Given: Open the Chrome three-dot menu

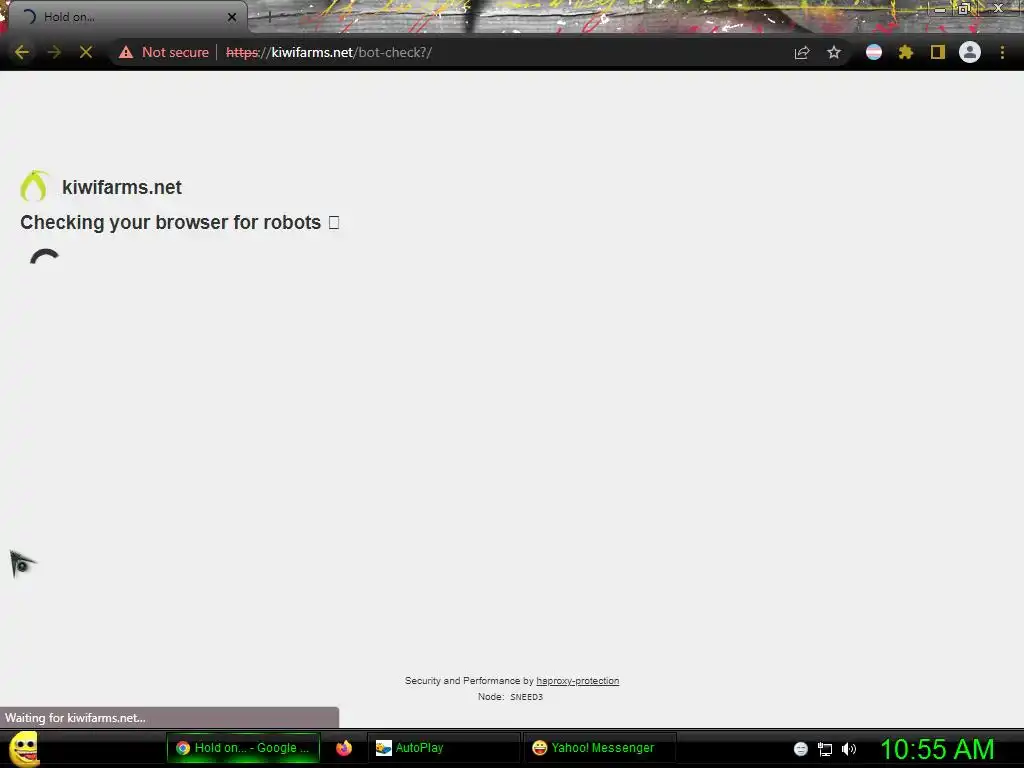Looking at the screenshot, I should click(1002, 52).
